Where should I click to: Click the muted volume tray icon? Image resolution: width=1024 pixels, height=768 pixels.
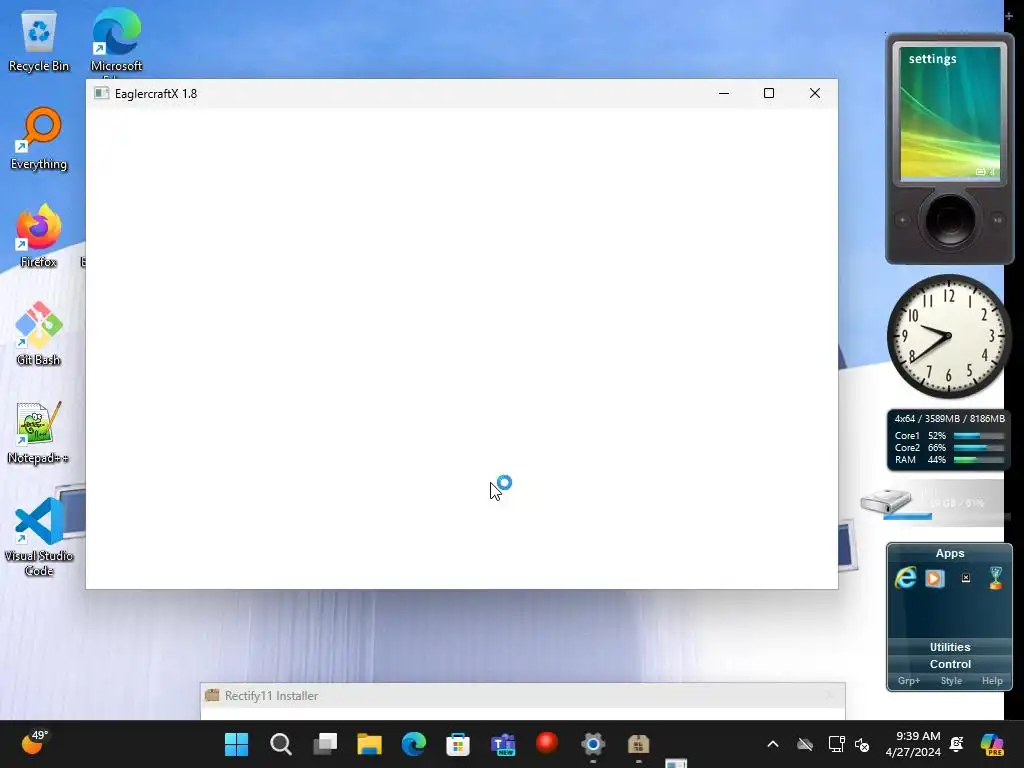(x=862, y=744)
